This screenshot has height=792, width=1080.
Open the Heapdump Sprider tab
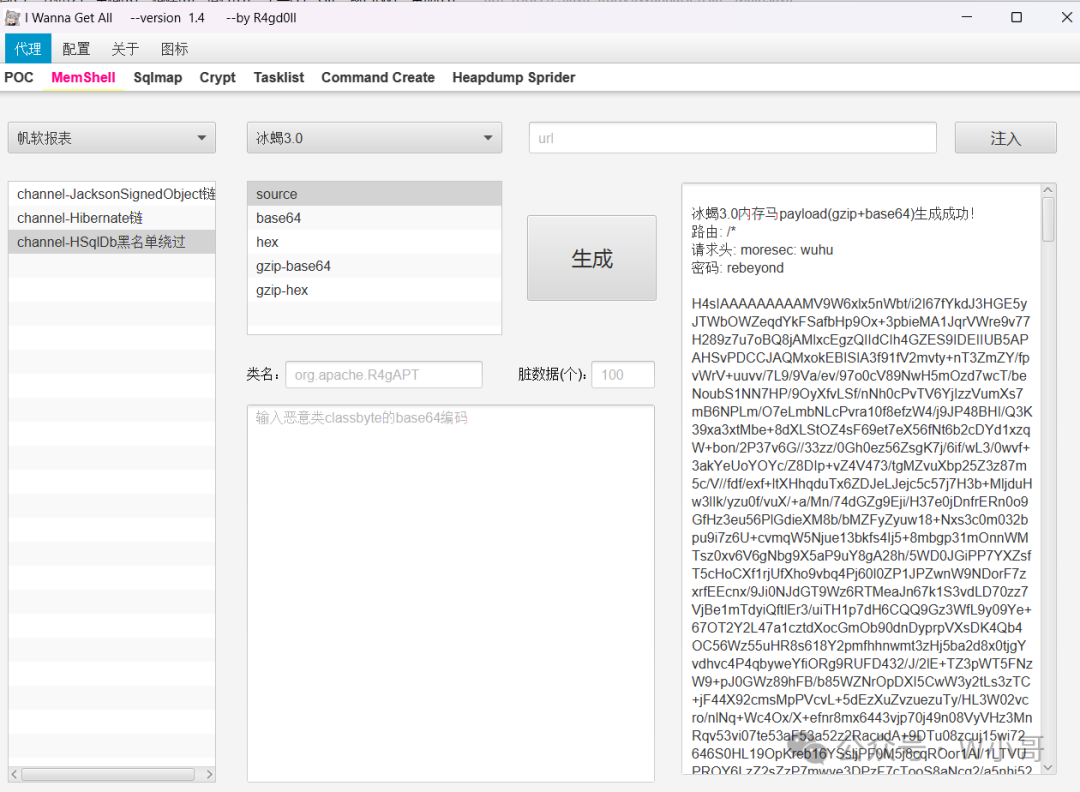[513, 77]
